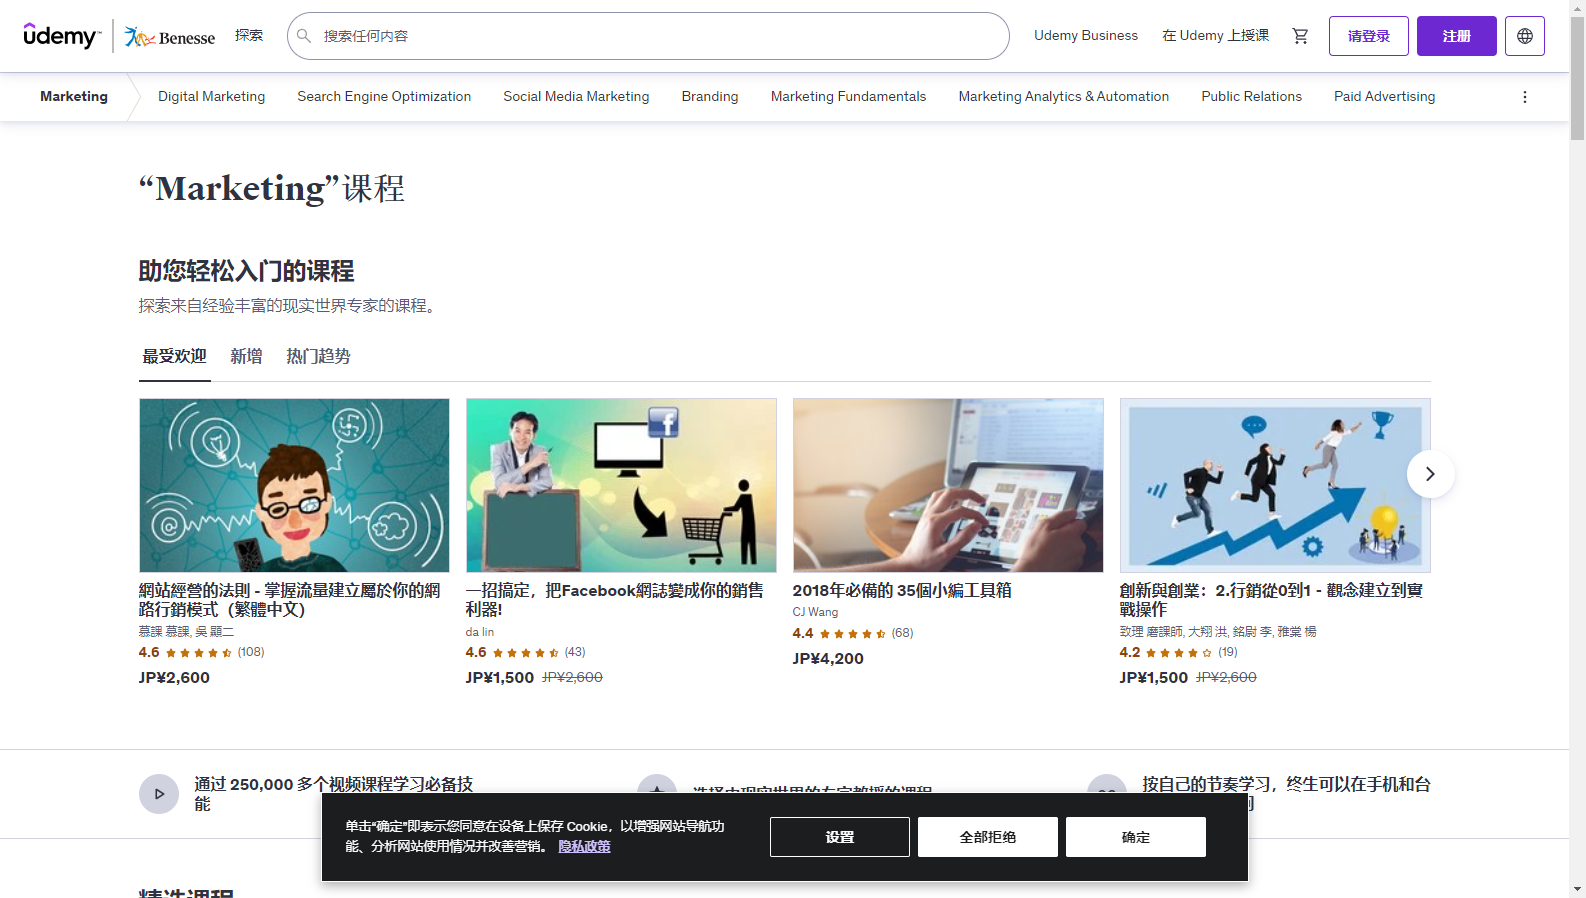Open the 隐私政策 privacy policy link
This screenshot has width=1586, height=898.
584,846
